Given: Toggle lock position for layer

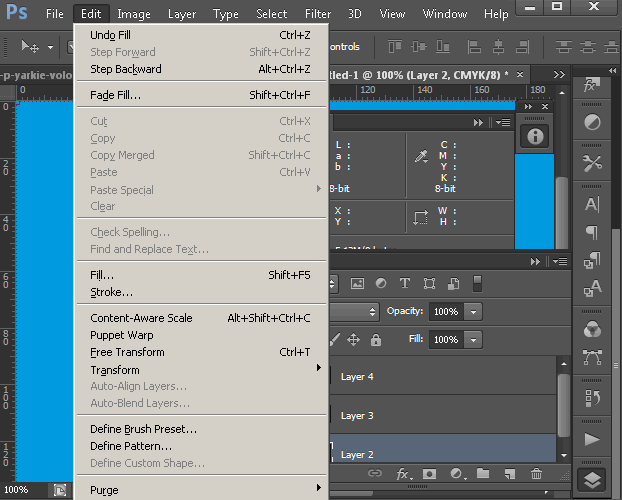Looking at the screenshot, I should click(353, 340).
